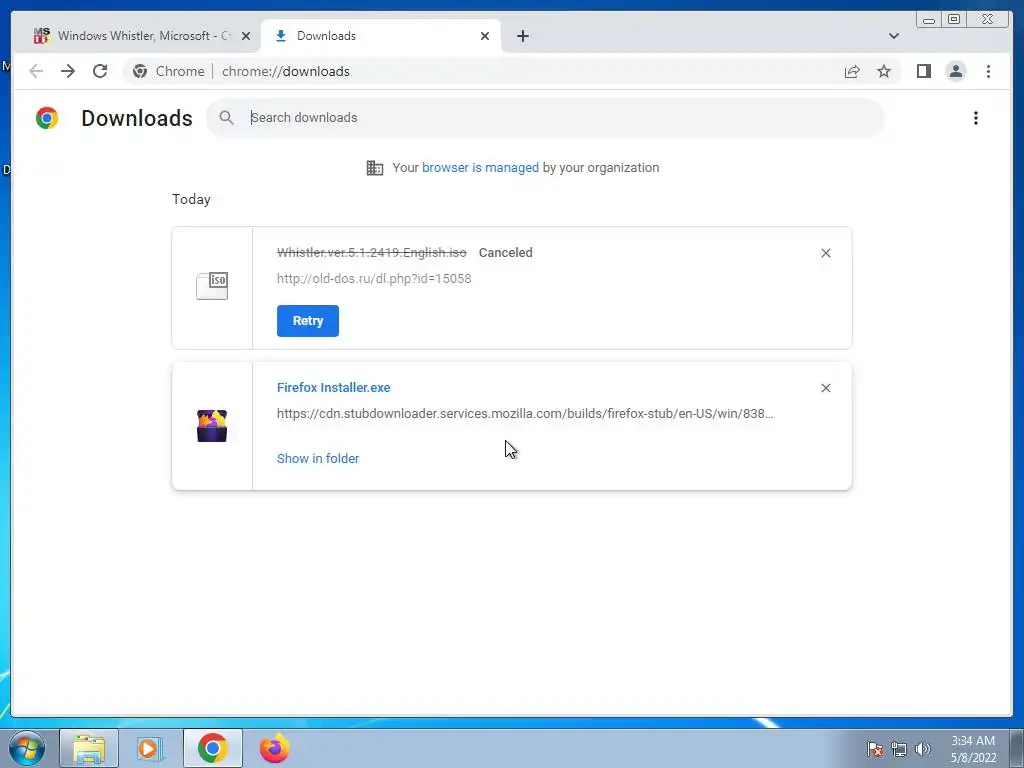The height and width of the screenshot is (768, 1024).
Task: Open Chrome's three-dot main menu
Action: point(988,71)
